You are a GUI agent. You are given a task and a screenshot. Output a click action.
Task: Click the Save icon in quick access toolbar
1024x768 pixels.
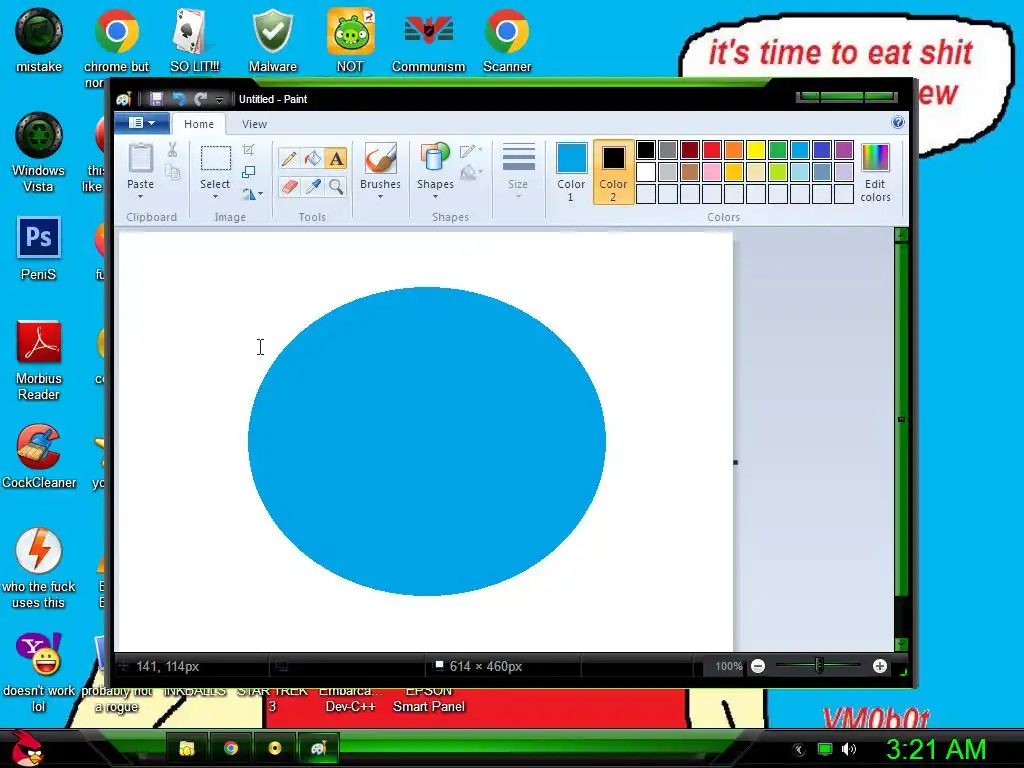(156, 99)
